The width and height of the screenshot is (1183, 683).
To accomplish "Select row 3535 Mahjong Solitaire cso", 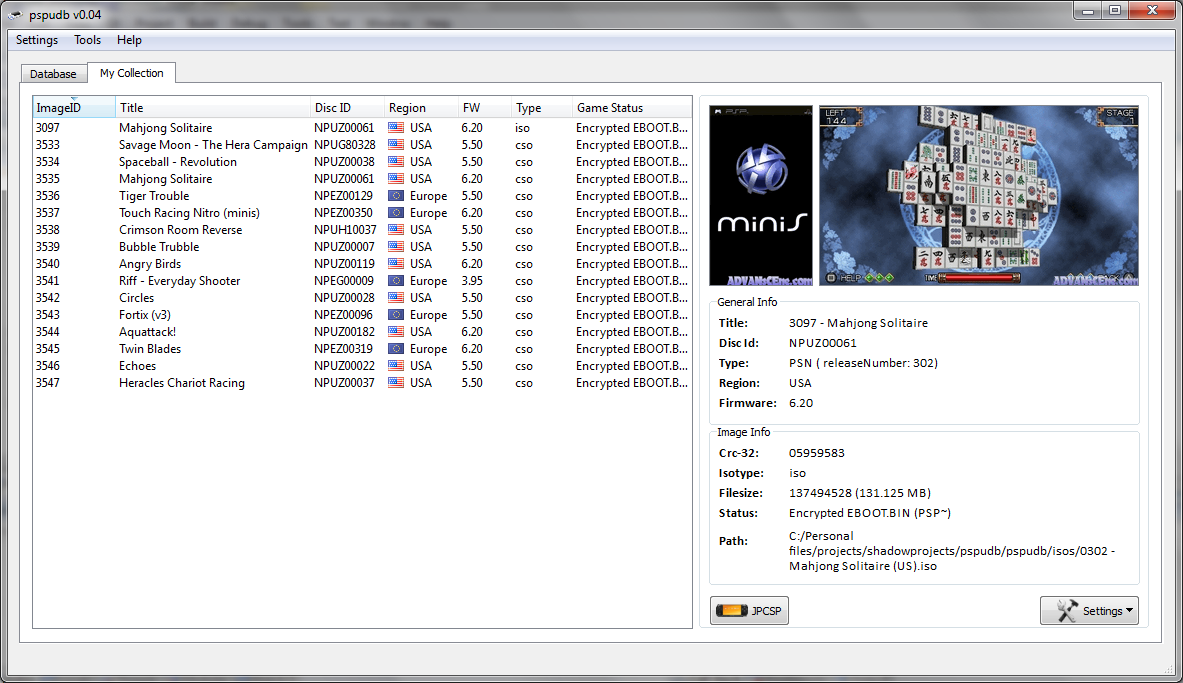I will click(x=362, y=179).
